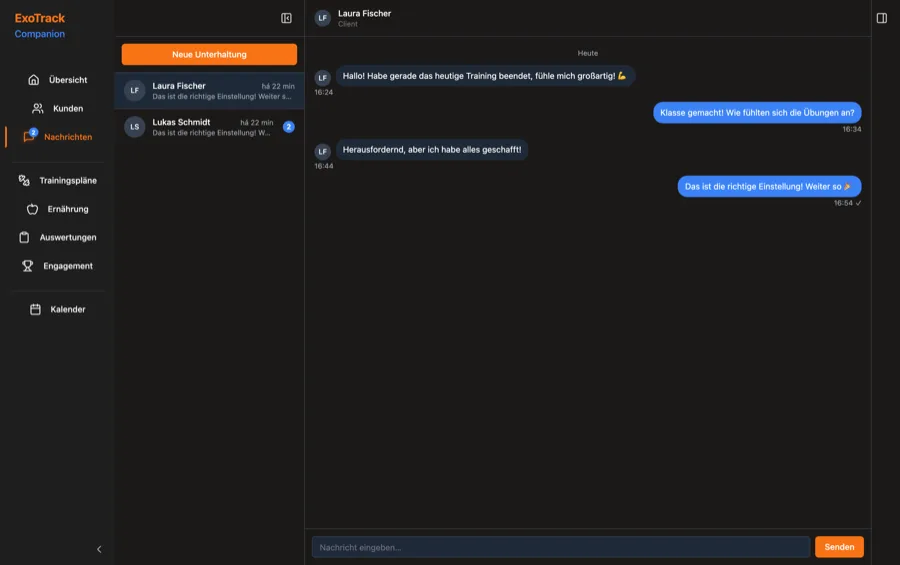This screenshot has height=565, width=900.
Task: Click Laura Fischer's avatar in chat header
Action: (x=323, y=18)
